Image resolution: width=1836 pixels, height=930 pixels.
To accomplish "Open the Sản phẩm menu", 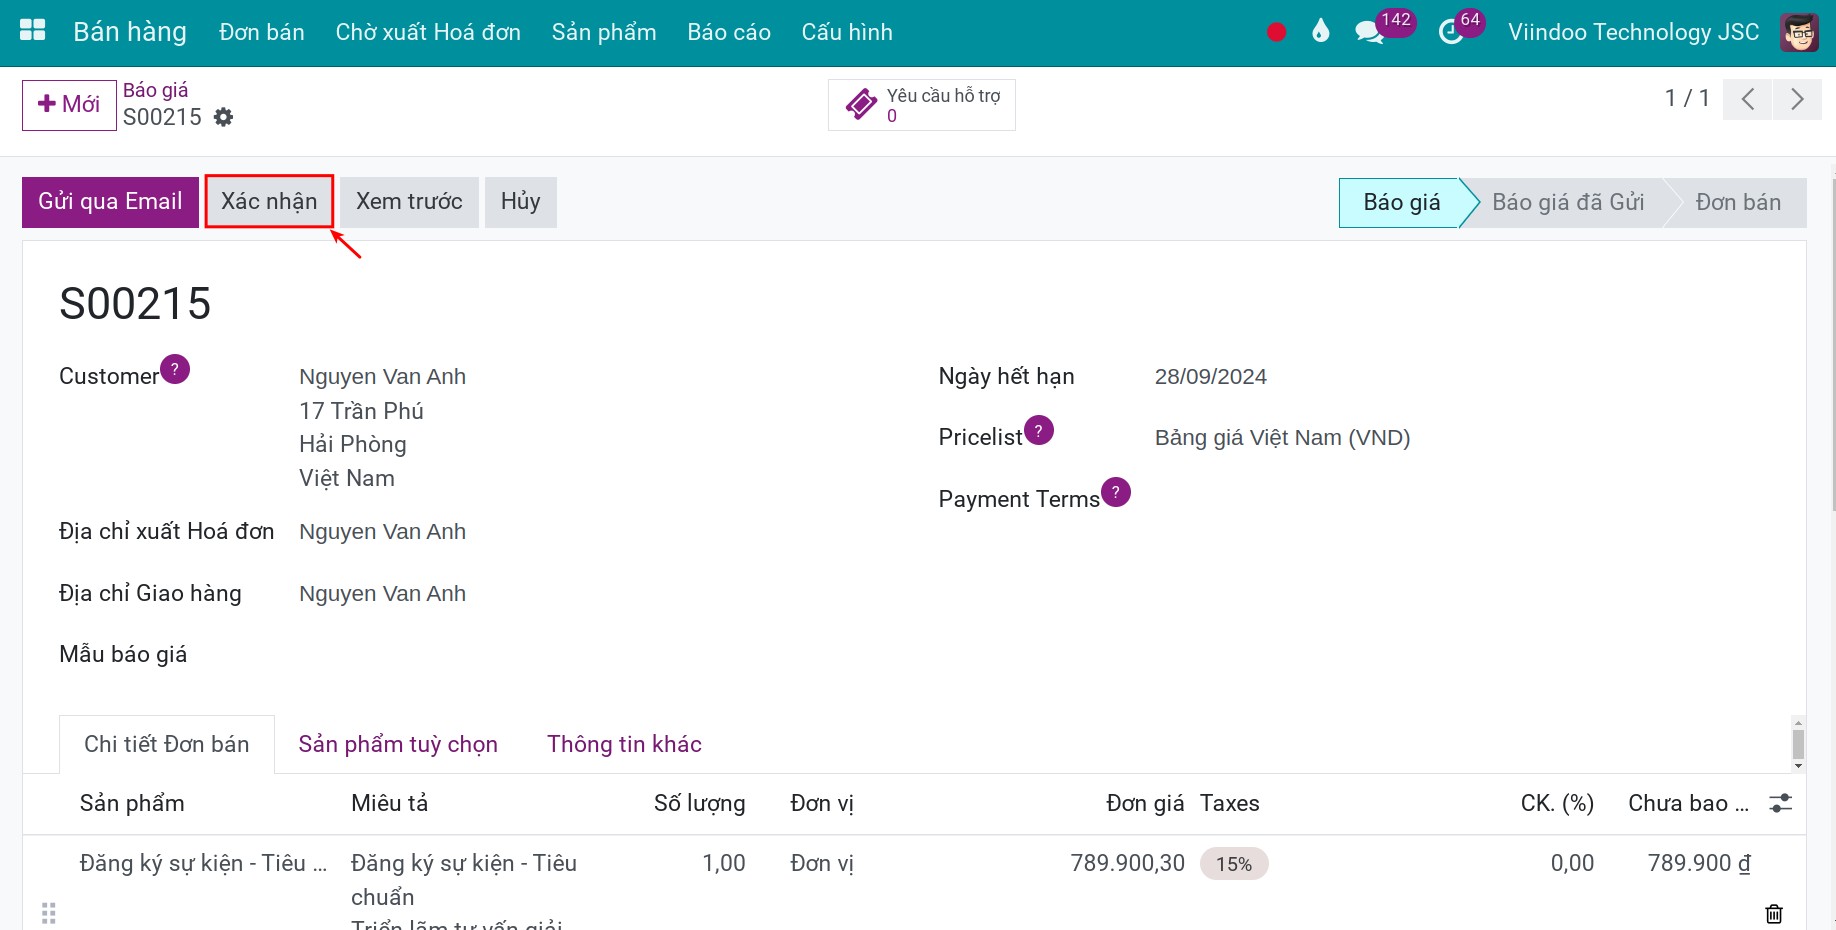I will [x=604, y=32].
